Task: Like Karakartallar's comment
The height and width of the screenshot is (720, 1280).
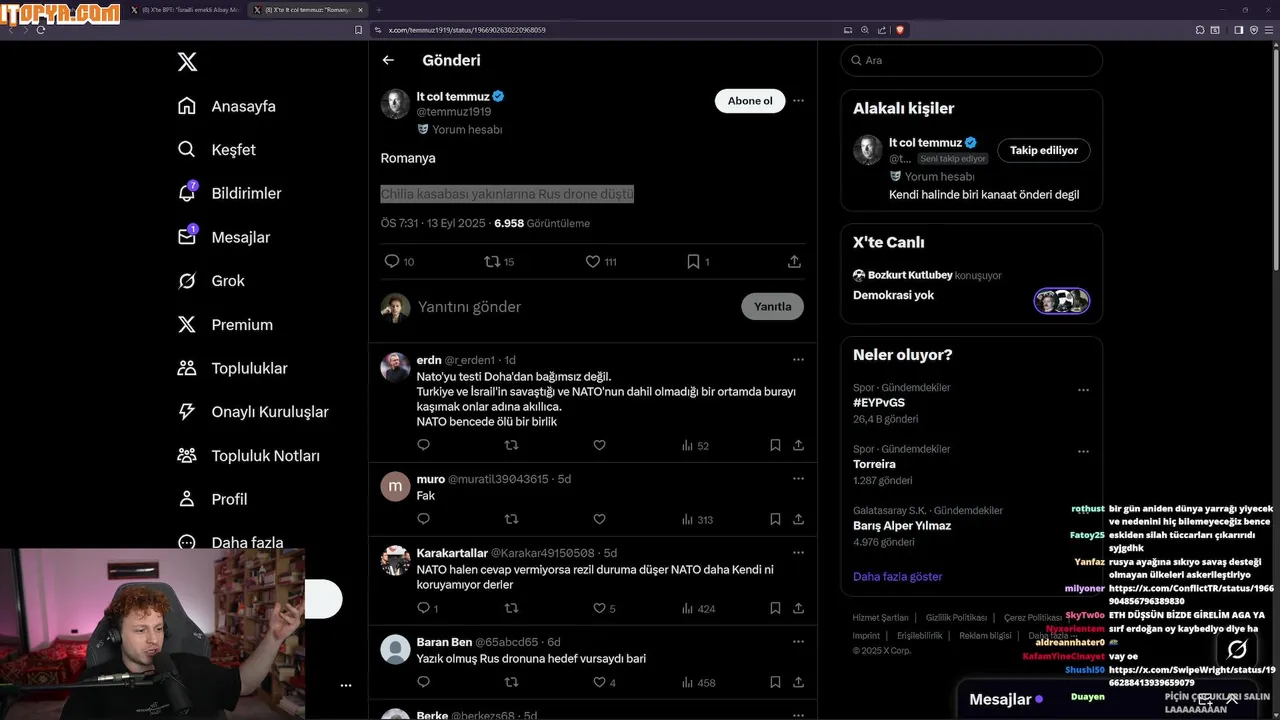Action: point(603,608)
